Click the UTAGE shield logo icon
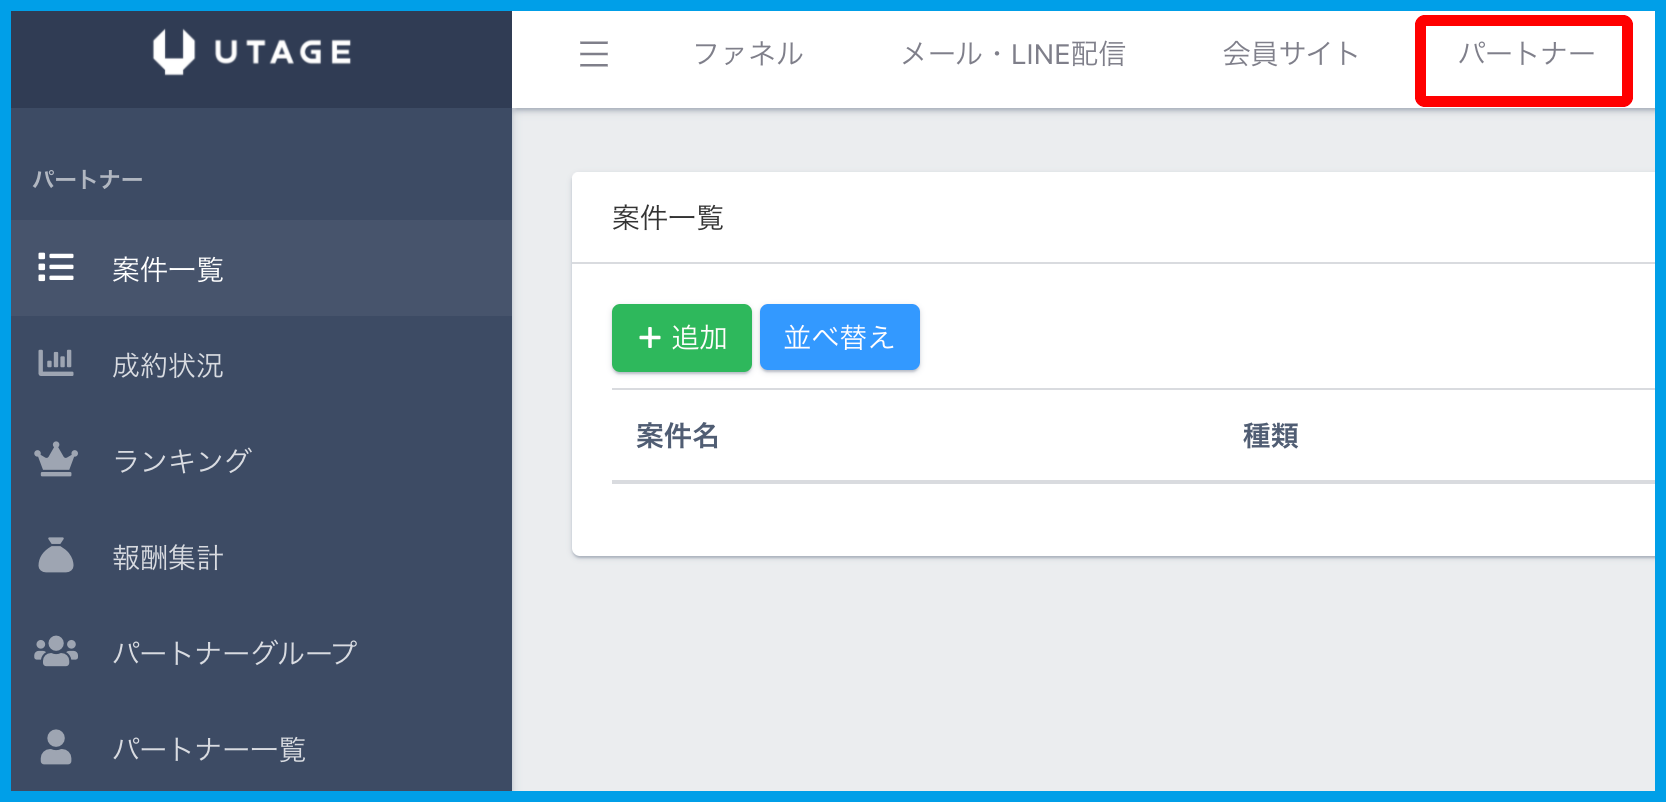Screen dimensions: 1666x802 (x=173, y=52)
